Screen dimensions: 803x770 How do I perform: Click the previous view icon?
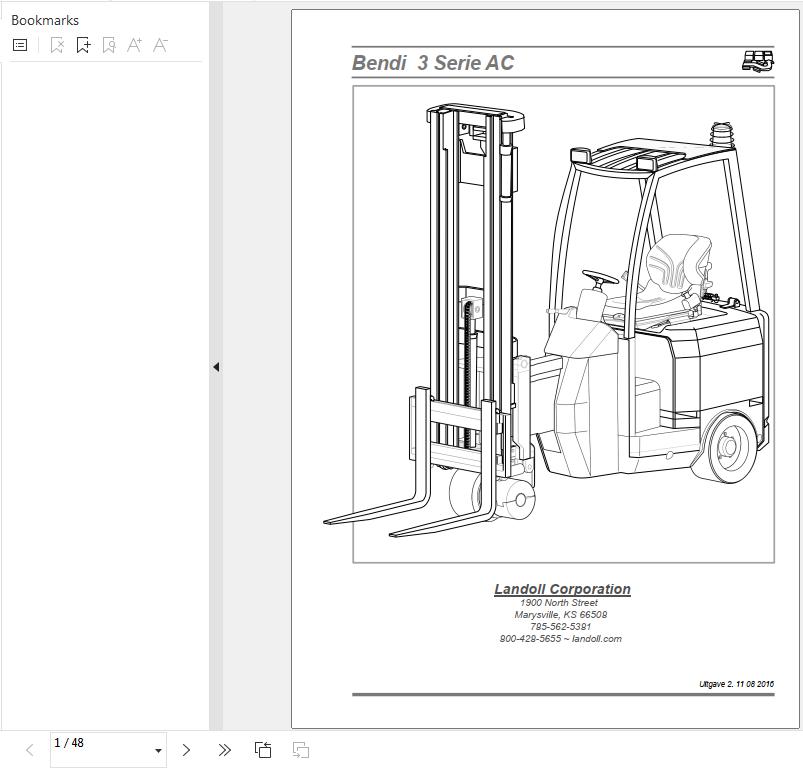pos(263,750)
